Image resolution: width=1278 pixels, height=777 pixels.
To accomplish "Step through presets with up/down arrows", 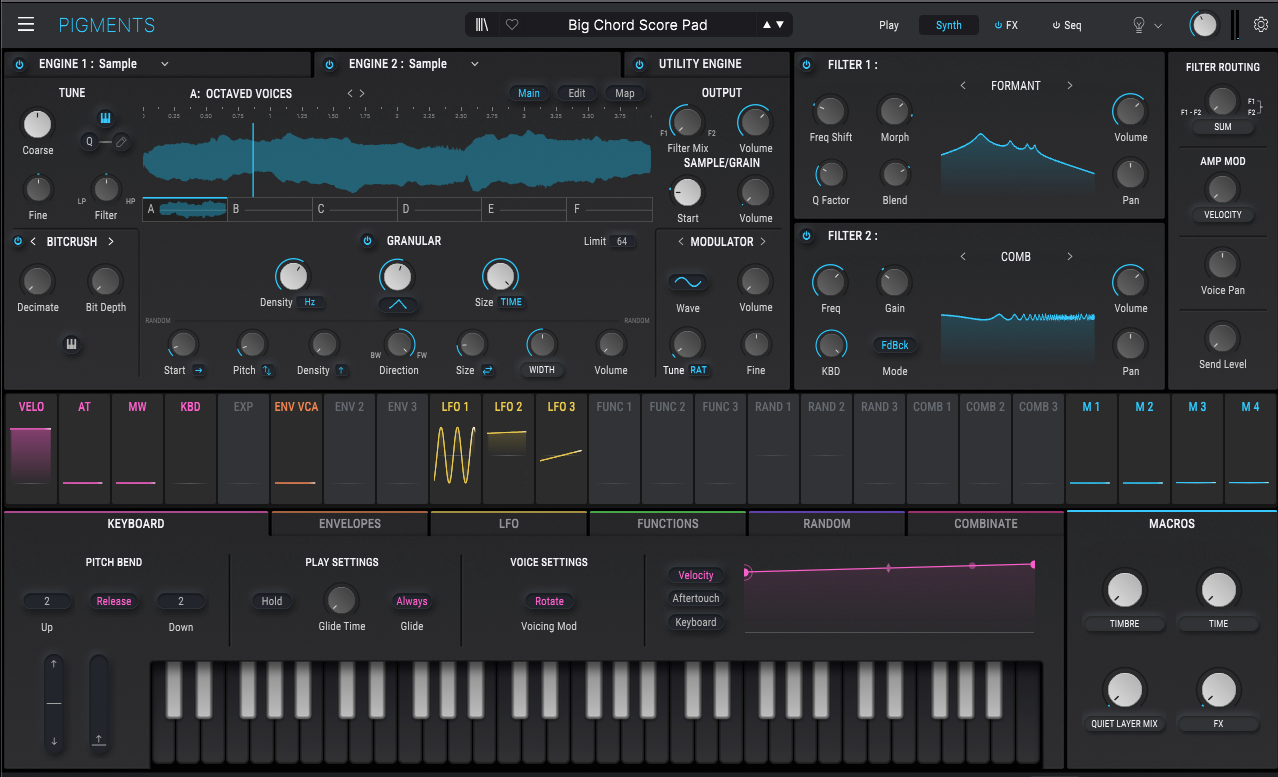I will (773, 25).
